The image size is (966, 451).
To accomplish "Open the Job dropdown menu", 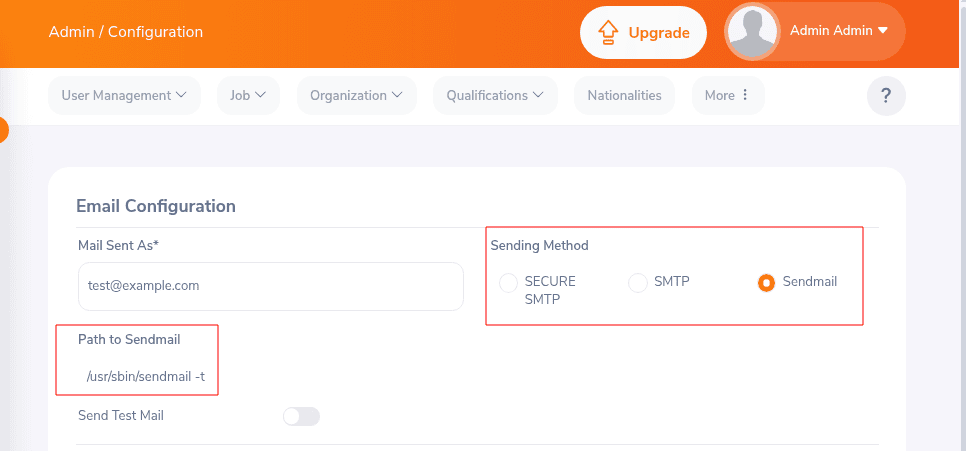I will [248, 96].
